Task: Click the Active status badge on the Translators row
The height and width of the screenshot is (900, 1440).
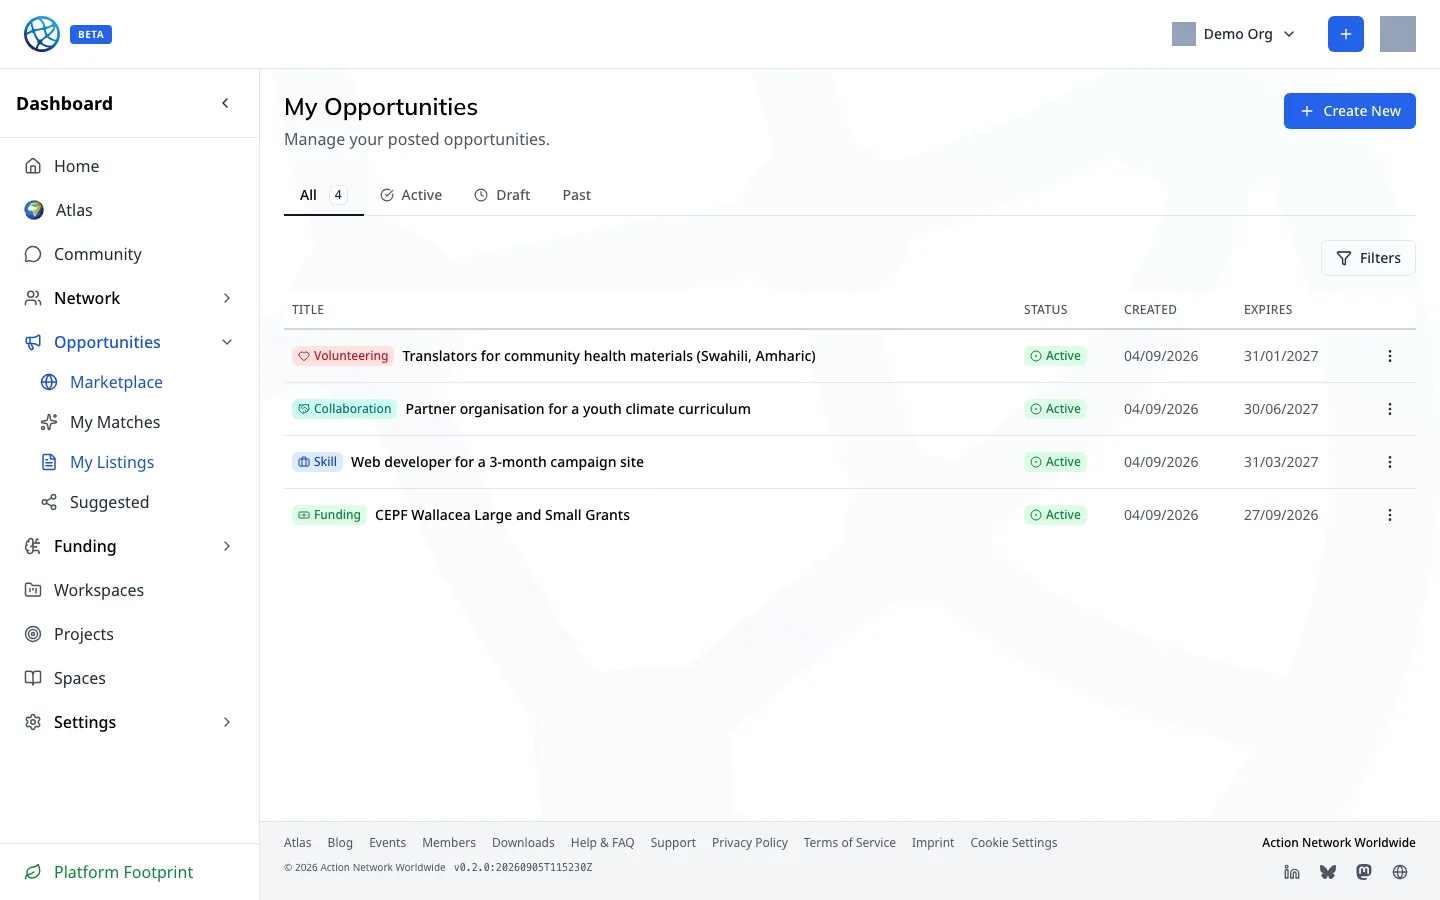Action: coord(1055,356)
